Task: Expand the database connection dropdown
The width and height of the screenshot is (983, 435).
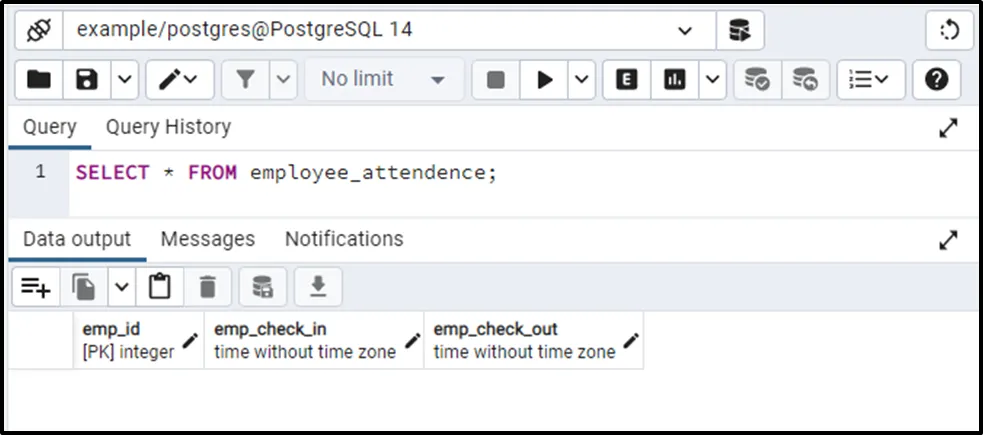Action: pyautogui.click(x=685, y=31)
